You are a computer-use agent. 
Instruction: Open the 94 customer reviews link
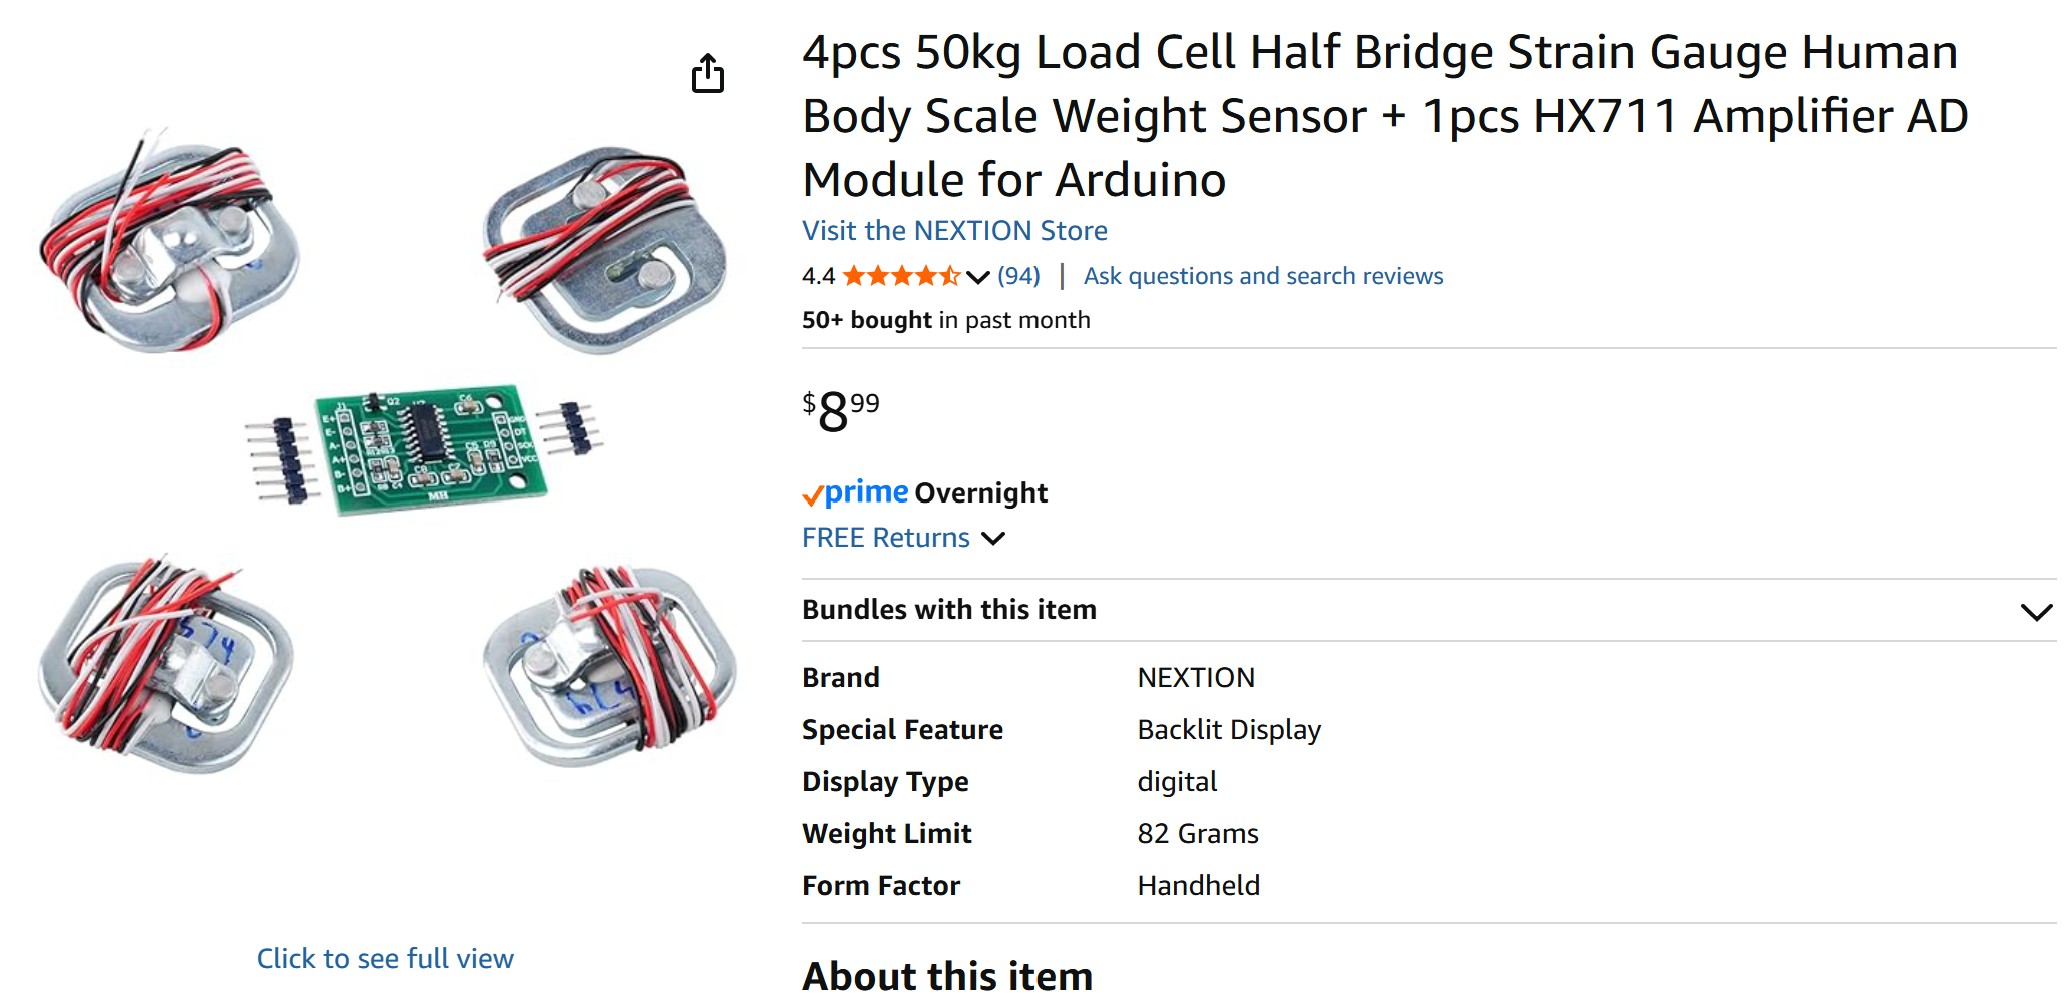[1019, 276]
